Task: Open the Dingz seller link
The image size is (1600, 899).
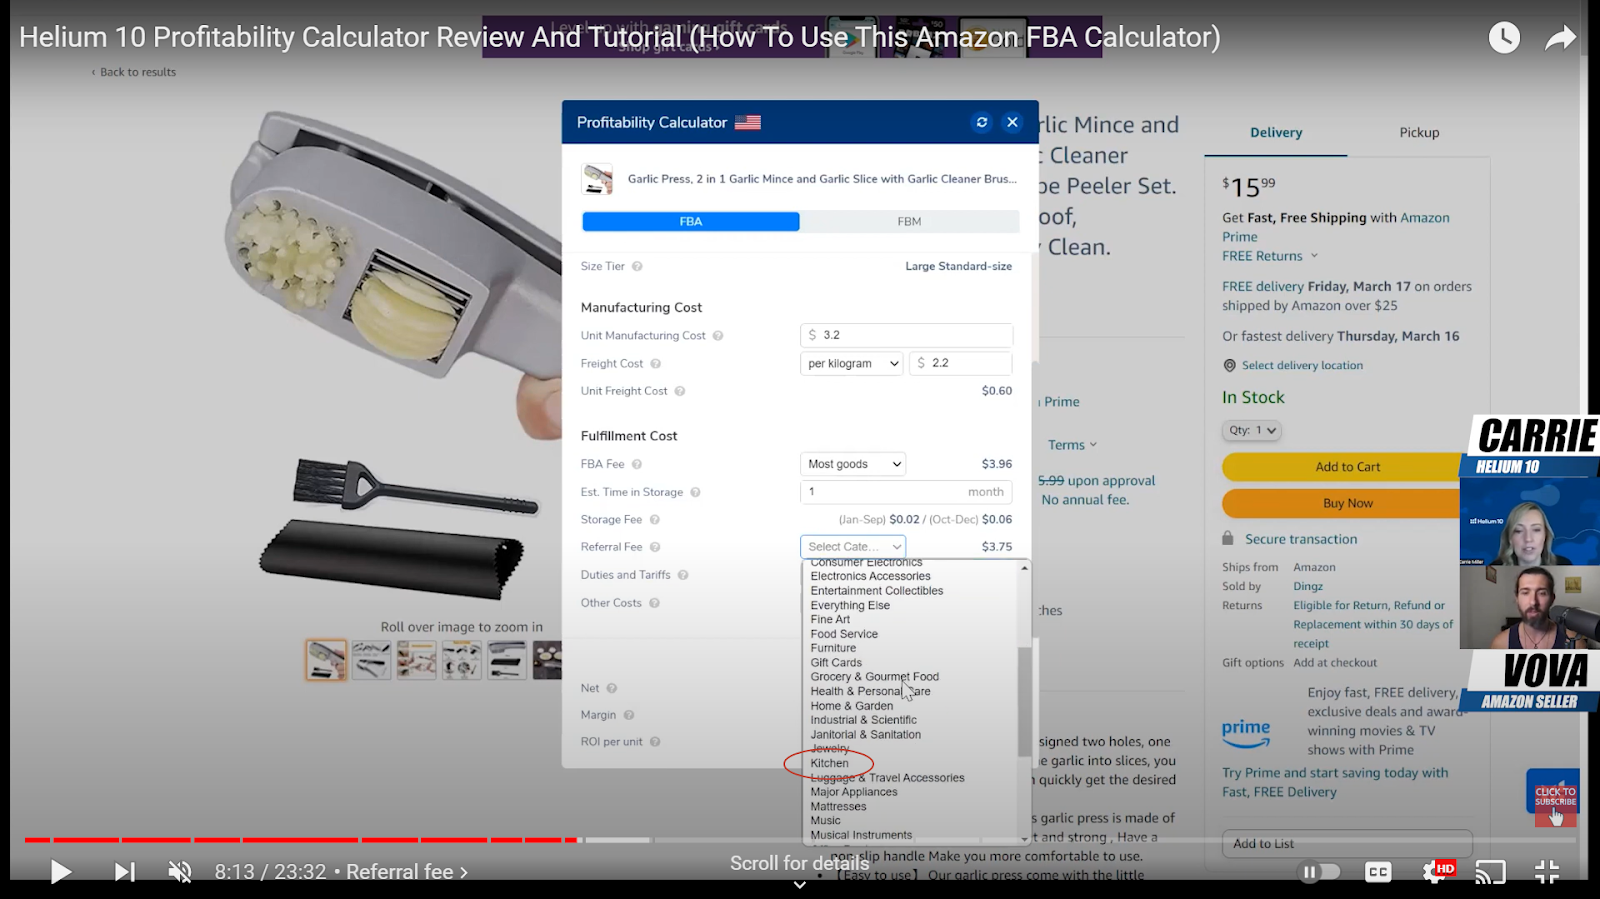Action: pos(1308,587)
